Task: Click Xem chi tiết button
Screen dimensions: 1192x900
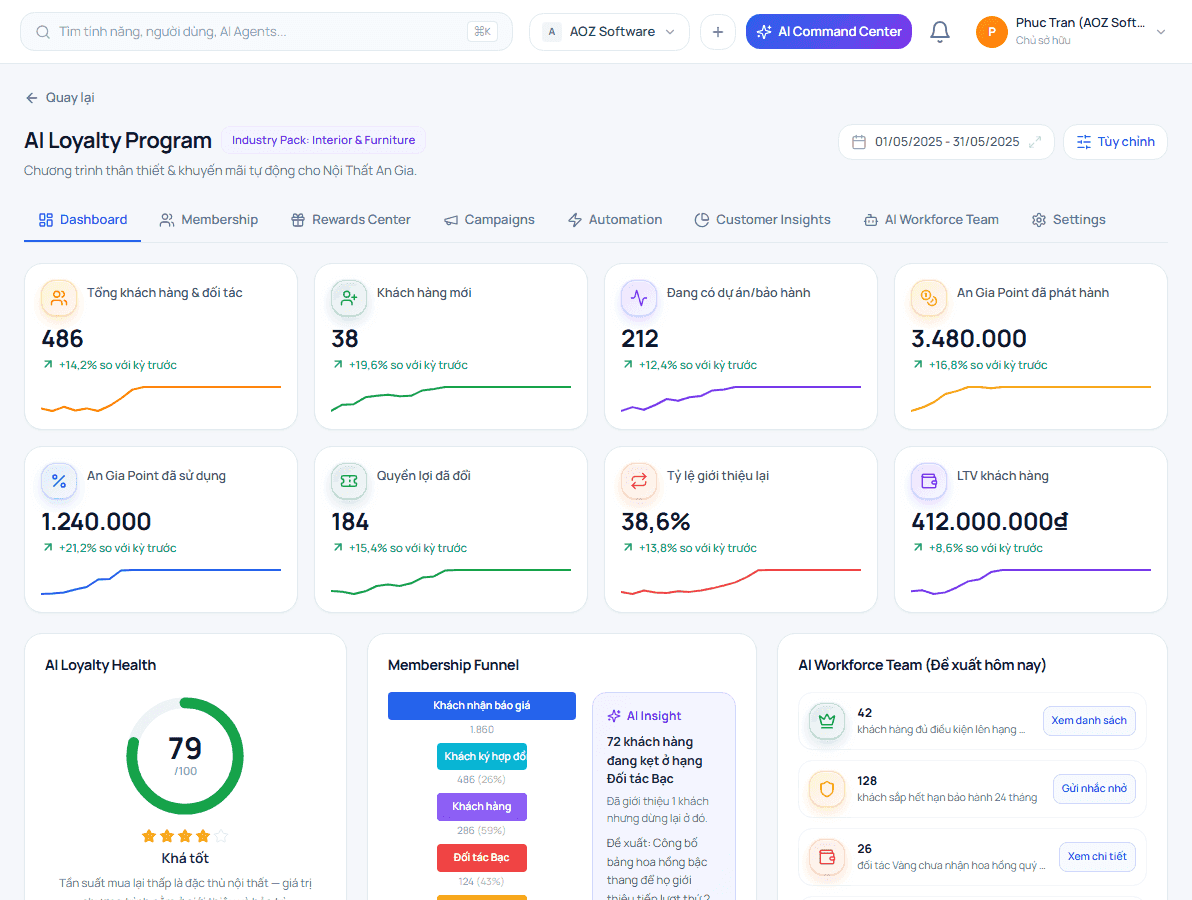Action: click(x=1097, y=857)
